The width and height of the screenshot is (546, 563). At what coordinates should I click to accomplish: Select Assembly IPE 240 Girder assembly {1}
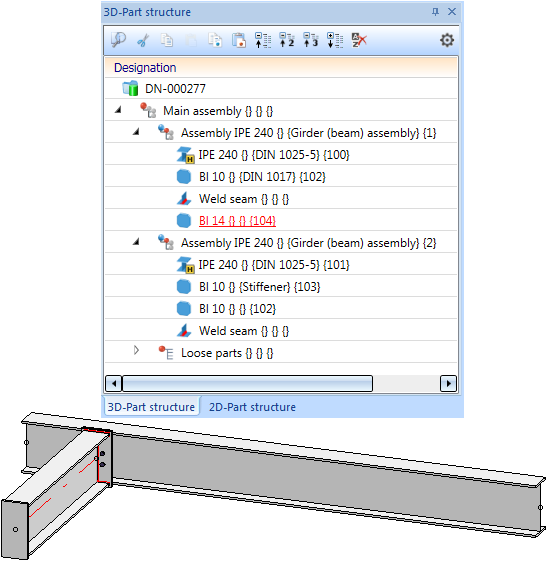tap(281, 132)
